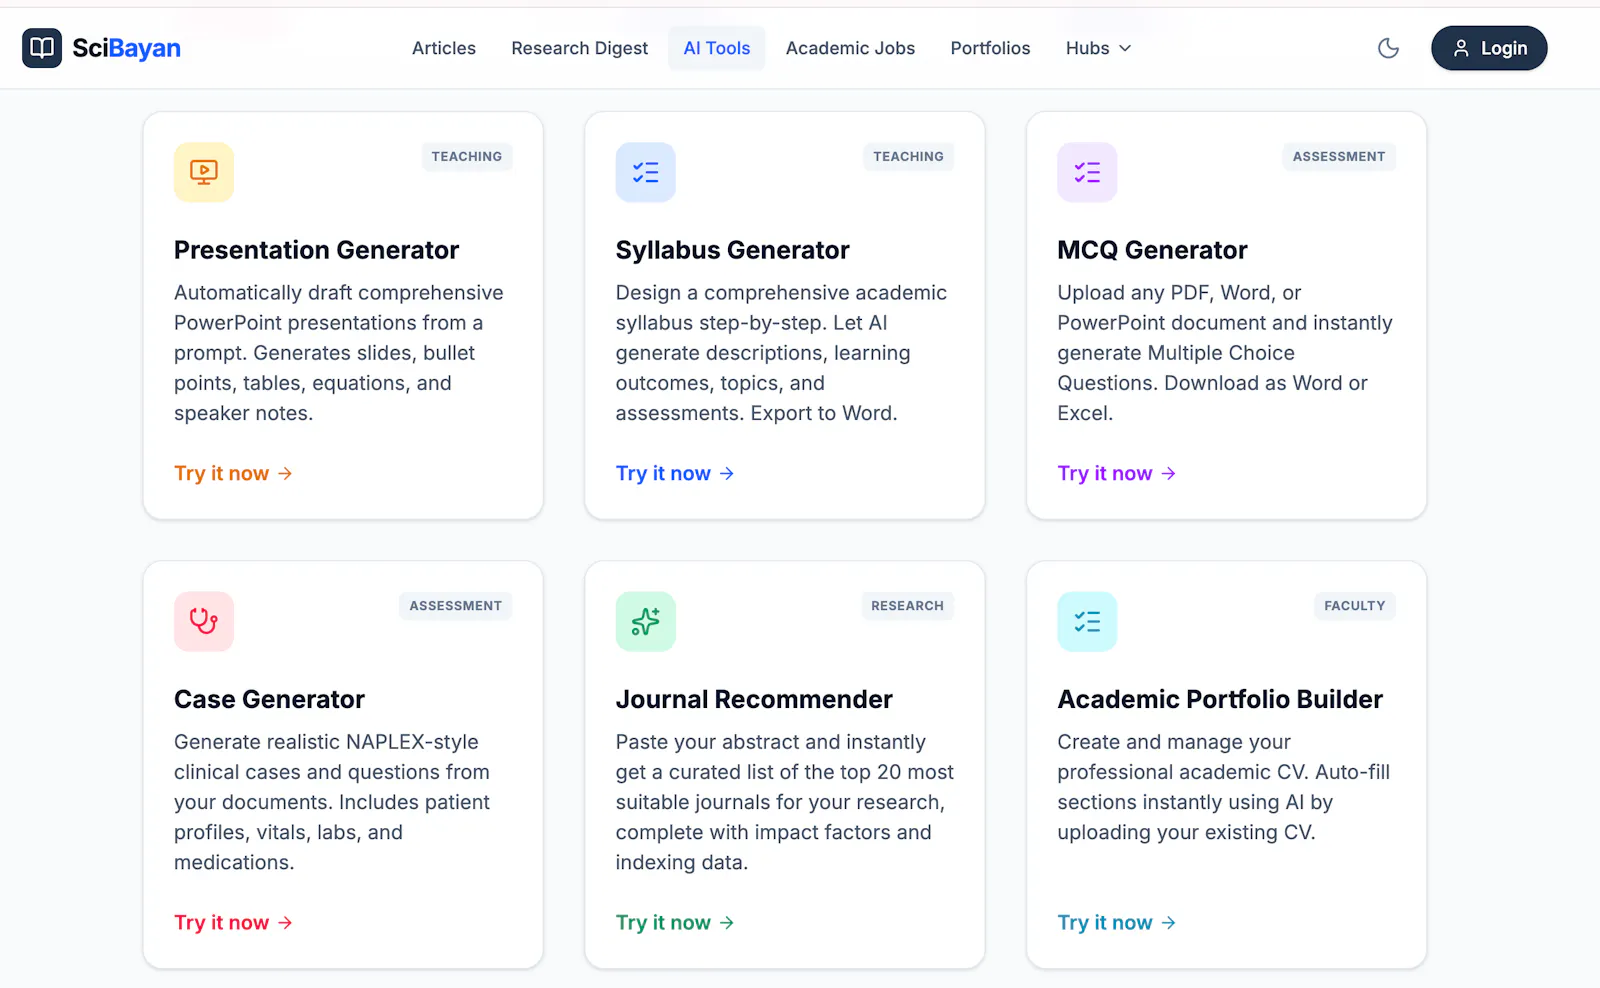The height and width of the screenshot is (988, 1600).
Task: Click the Presentation Generator slides icon
Action: 204,172
